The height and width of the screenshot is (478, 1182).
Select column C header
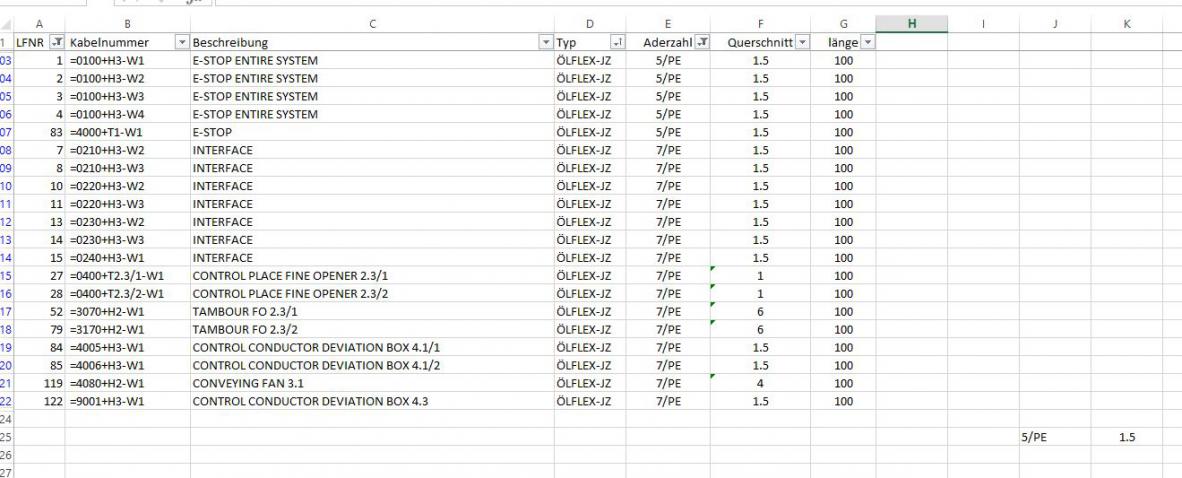(372, 24)
